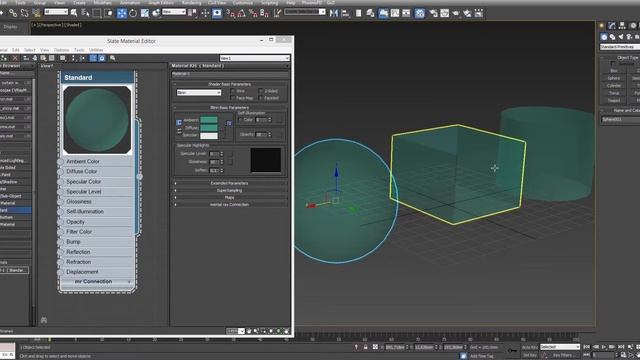Click the Sphere primitive button
640x360 pixels.
614,78
